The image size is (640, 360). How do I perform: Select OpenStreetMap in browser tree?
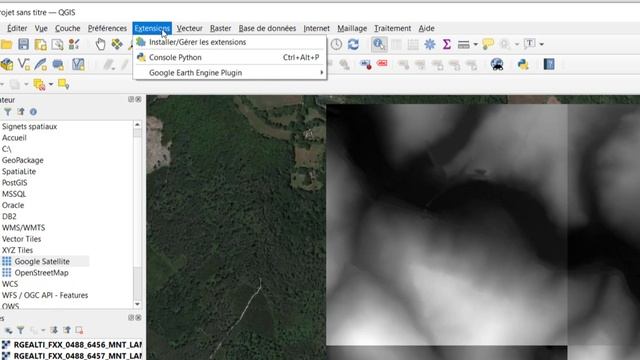[x=42, y=273]
